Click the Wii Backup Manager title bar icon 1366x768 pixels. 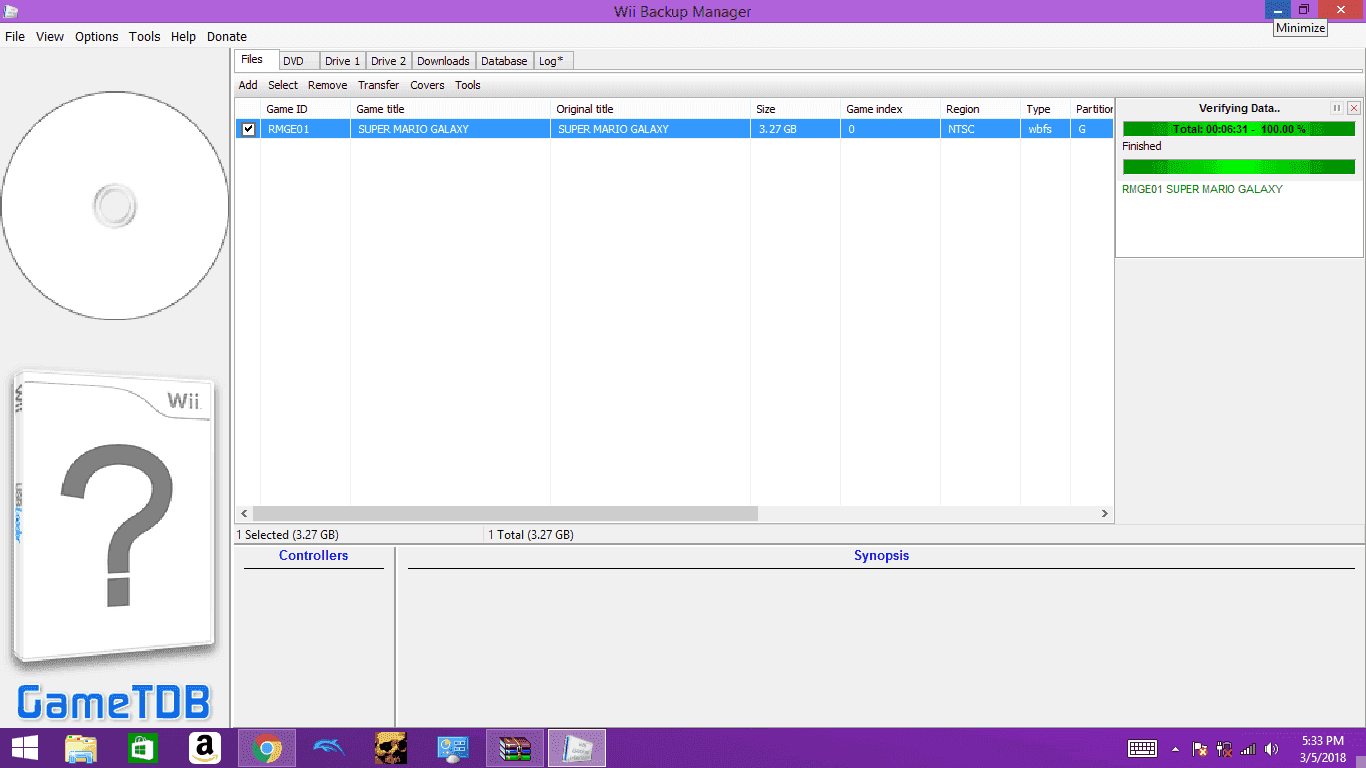11,11
